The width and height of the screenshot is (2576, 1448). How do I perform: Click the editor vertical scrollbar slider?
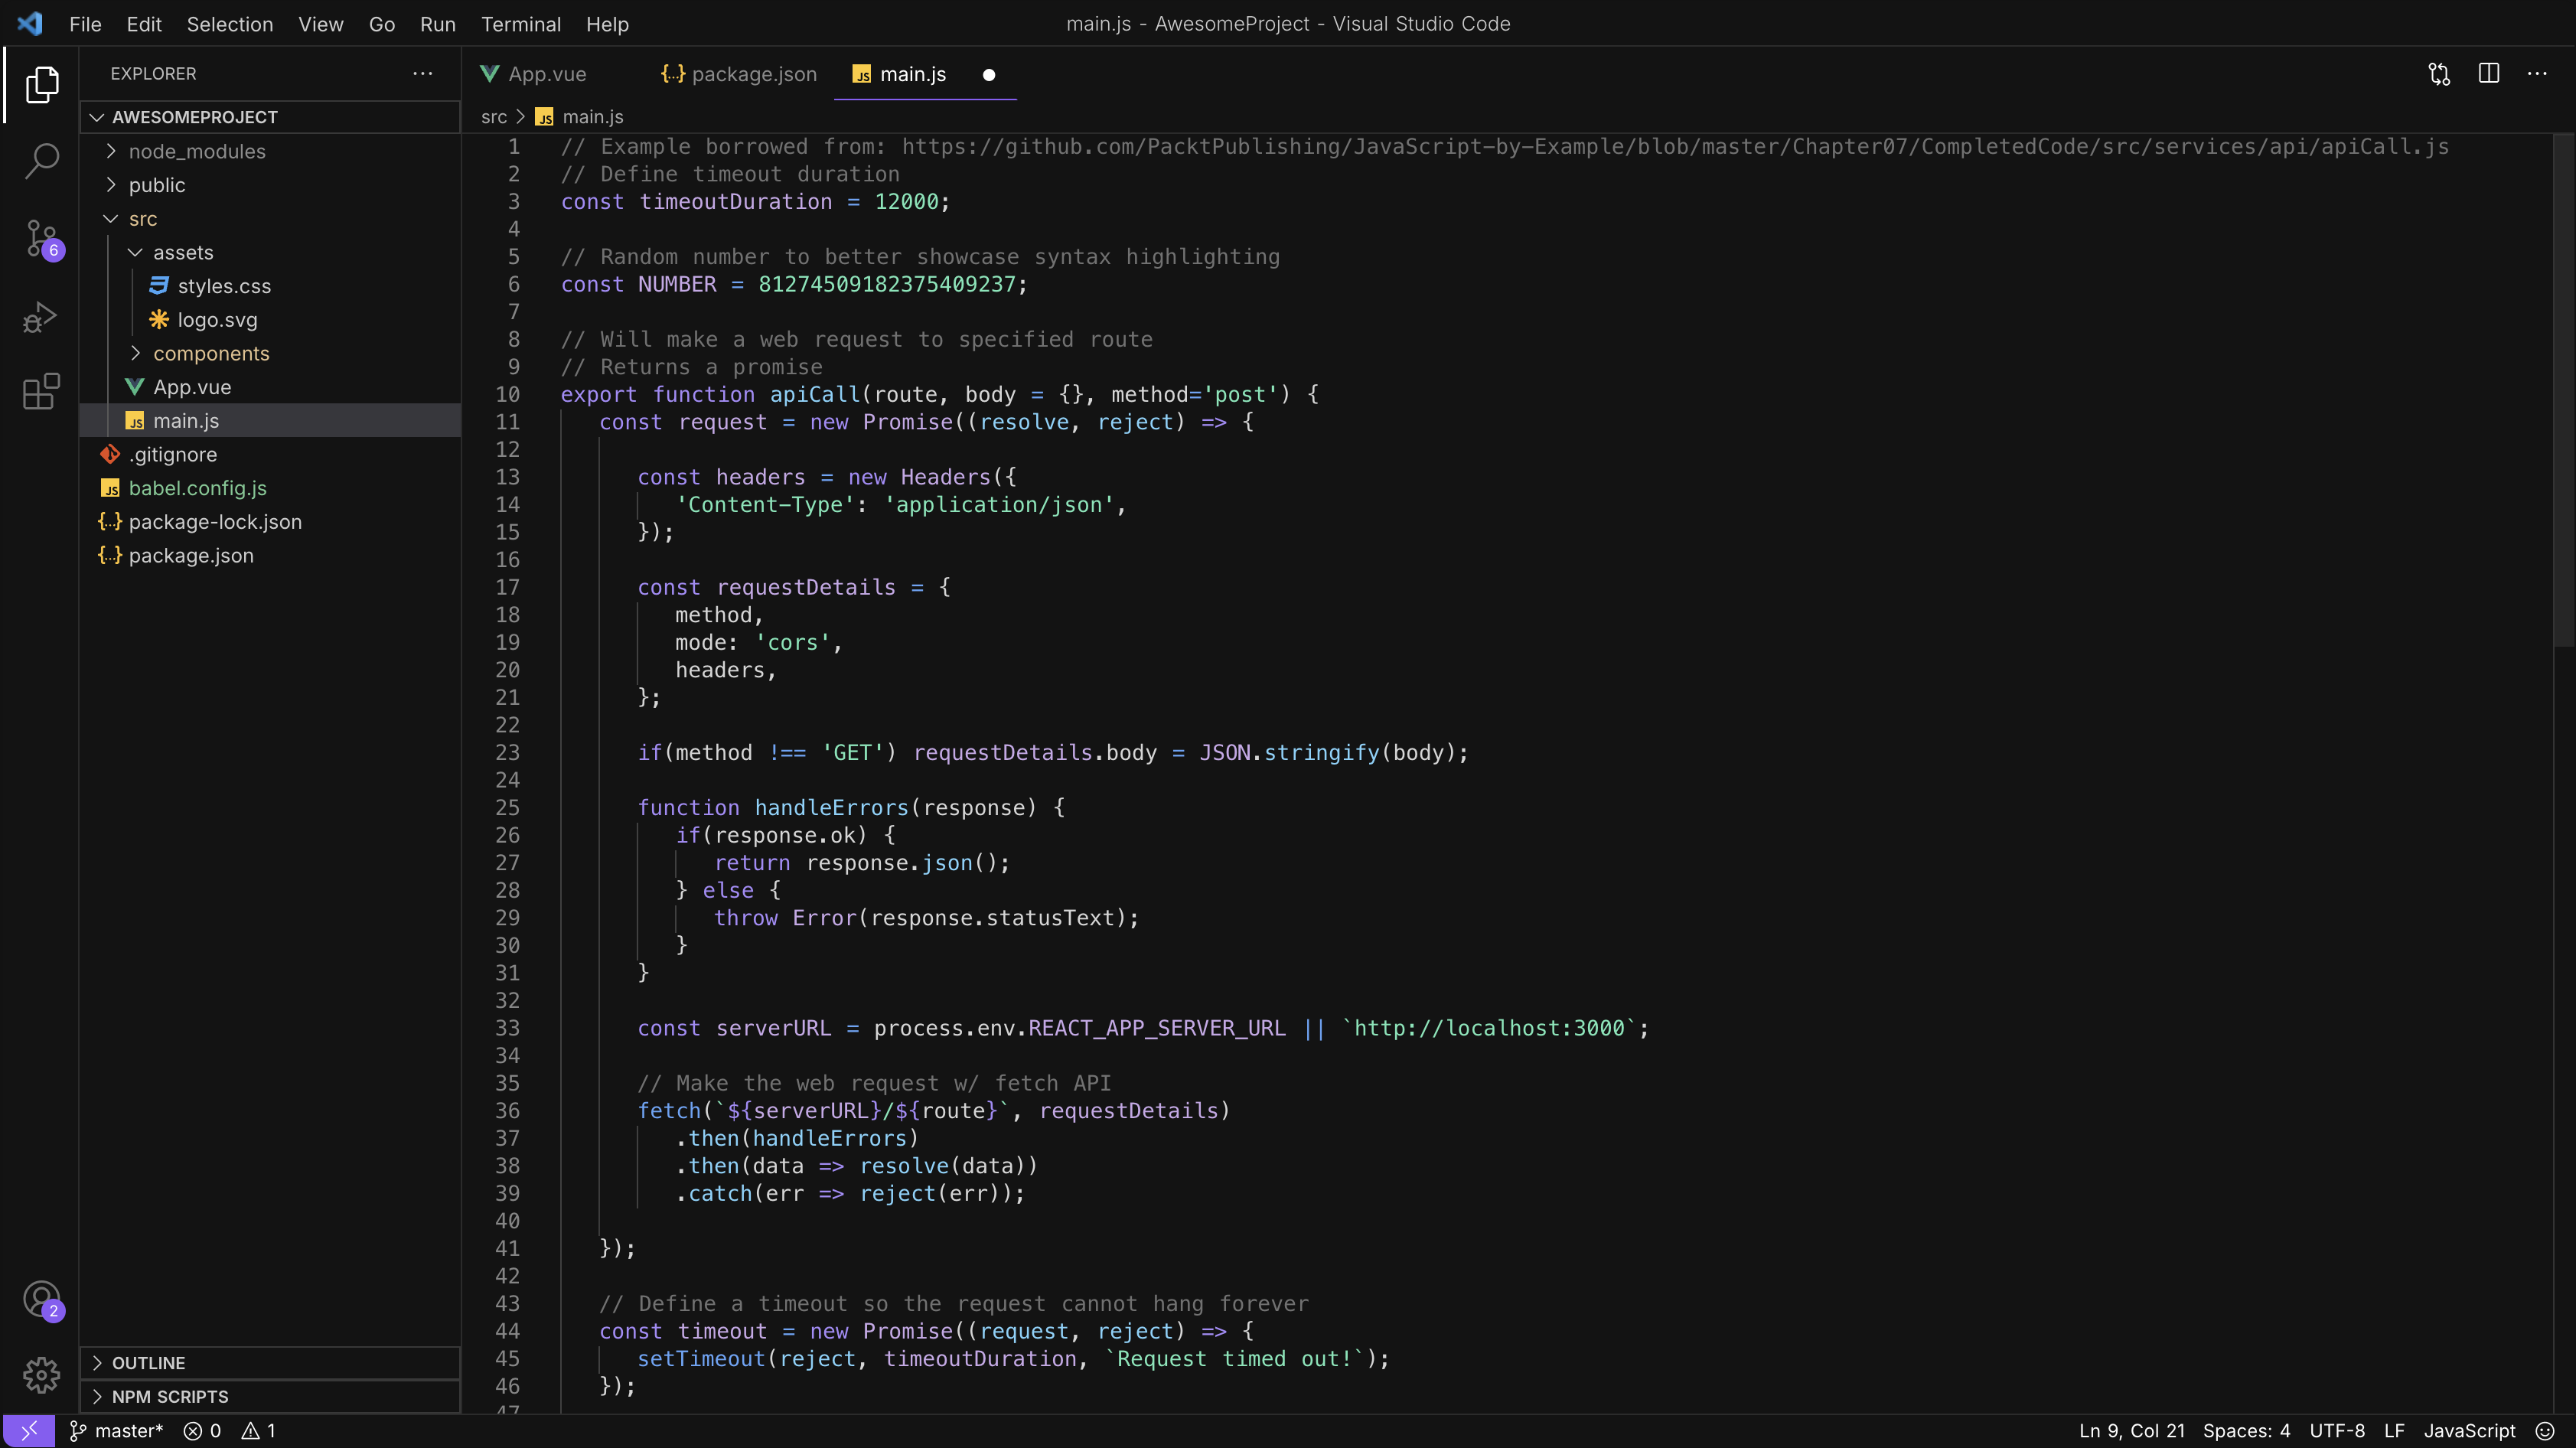tap(2563, 390)
